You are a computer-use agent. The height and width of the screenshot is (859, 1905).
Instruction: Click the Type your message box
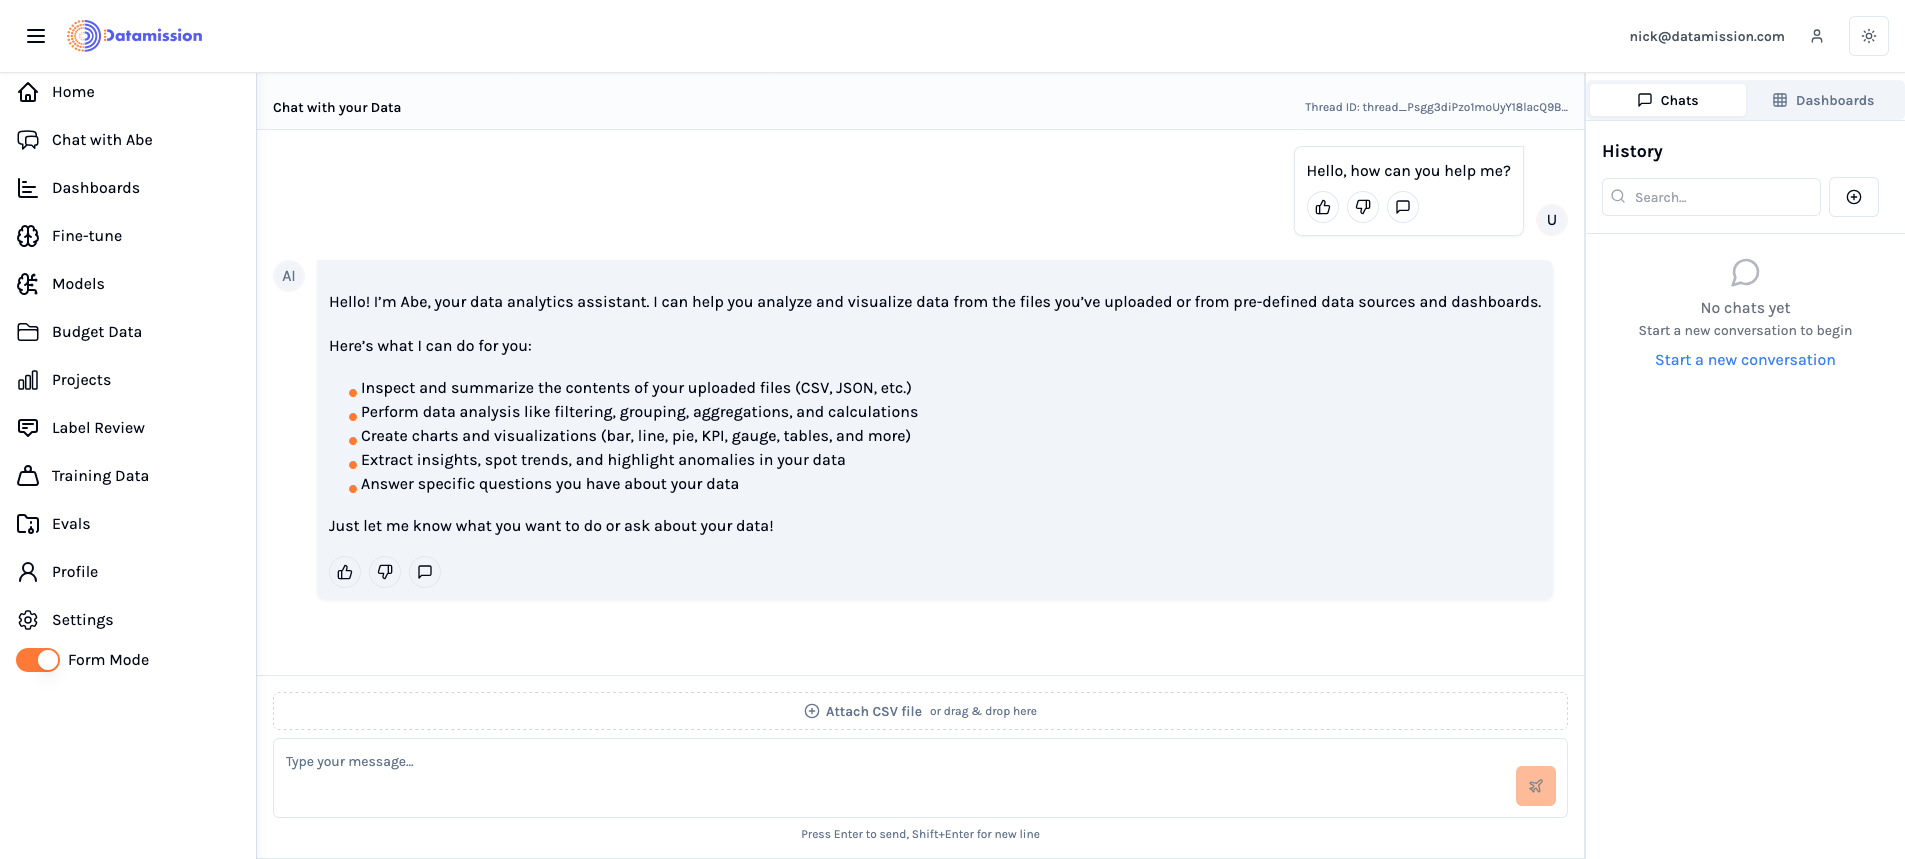(890, 777)
